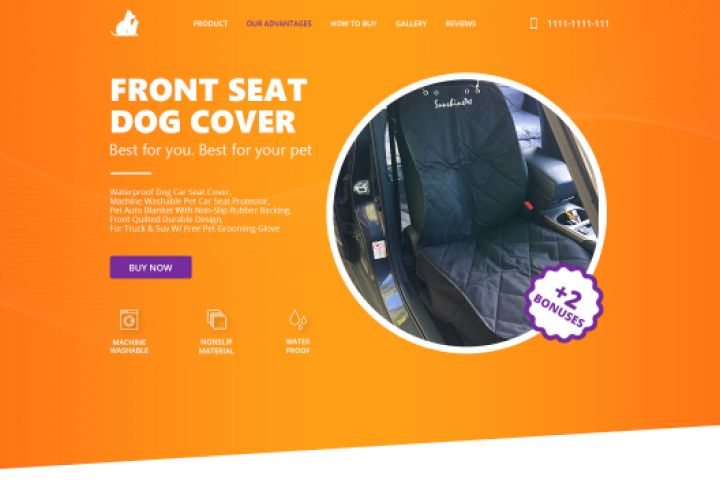Click the dog and cat logo
The height and width of the screenshot is (480, 720).
(x=125, y=23)
